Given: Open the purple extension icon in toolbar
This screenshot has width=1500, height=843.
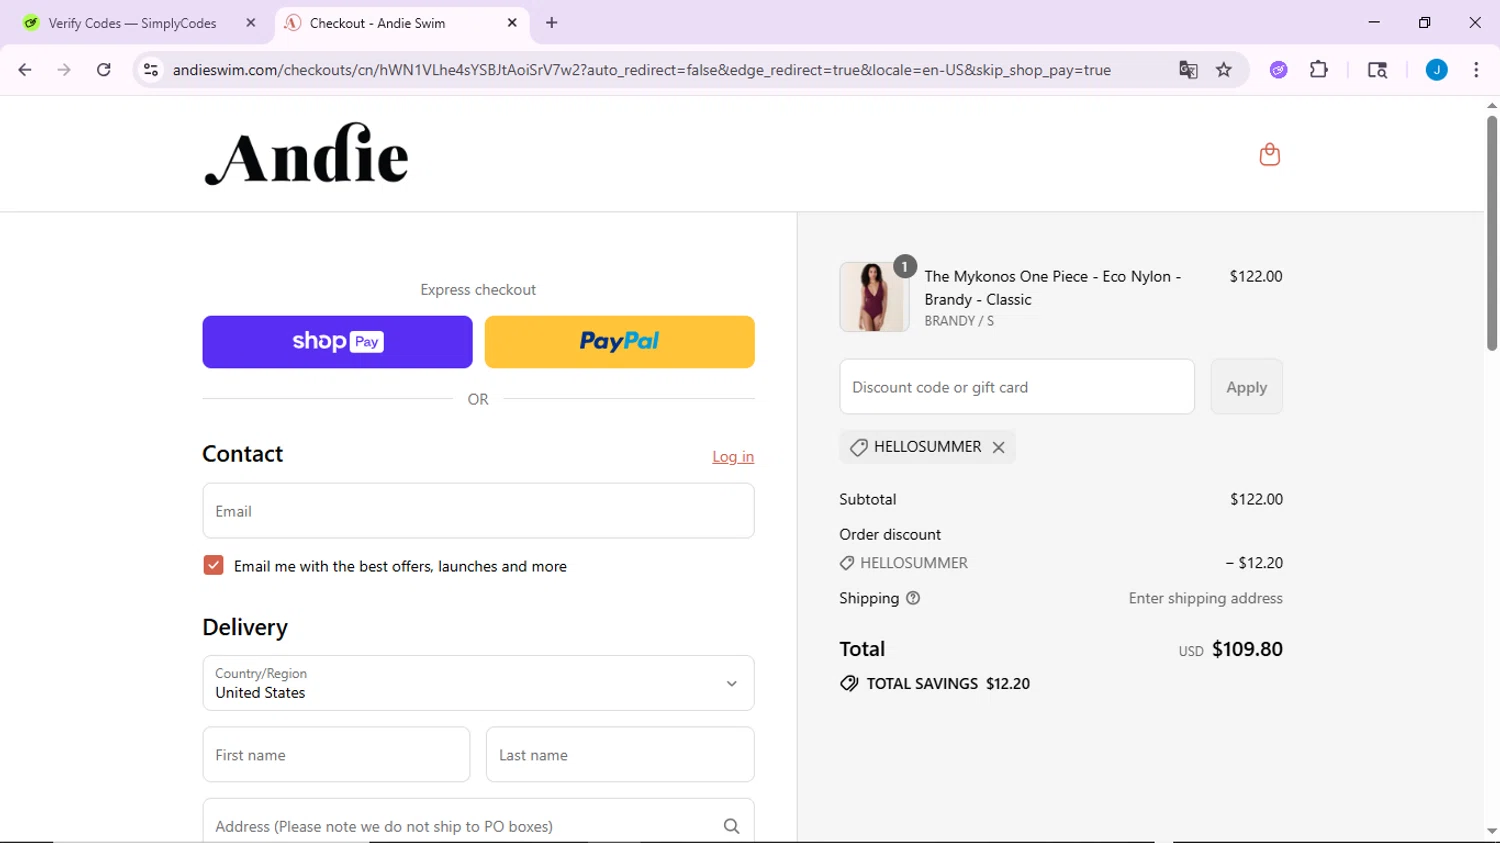Looking at the screenshot, I should 1278,70.
